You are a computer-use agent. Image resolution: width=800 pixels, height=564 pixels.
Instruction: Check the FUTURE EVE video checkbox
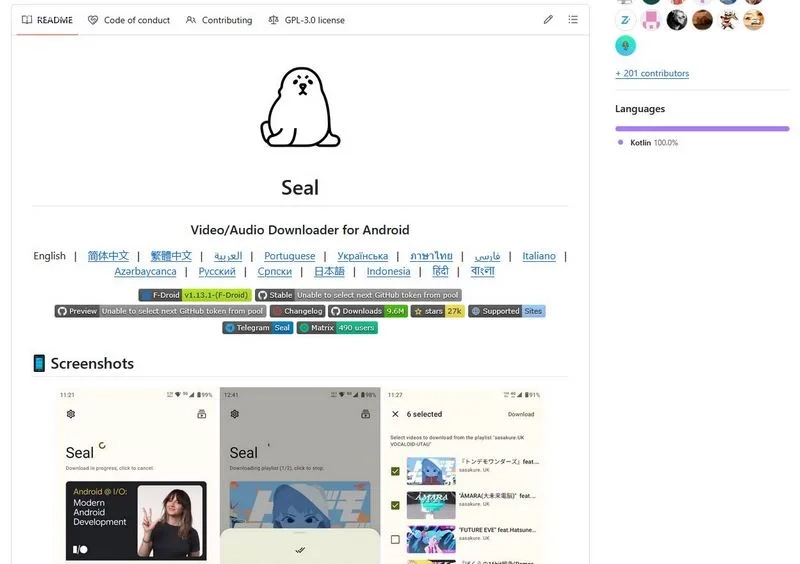click(x=395, y=540)
